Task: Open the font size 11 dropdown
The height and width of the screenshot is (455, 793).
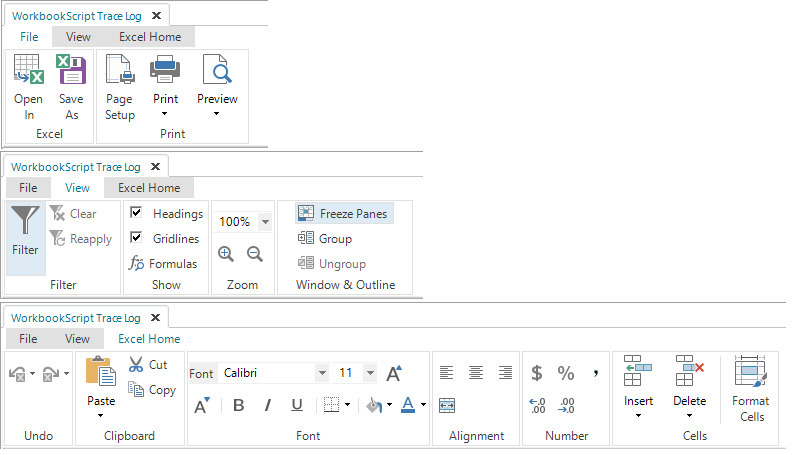Action: click(371, 373)
